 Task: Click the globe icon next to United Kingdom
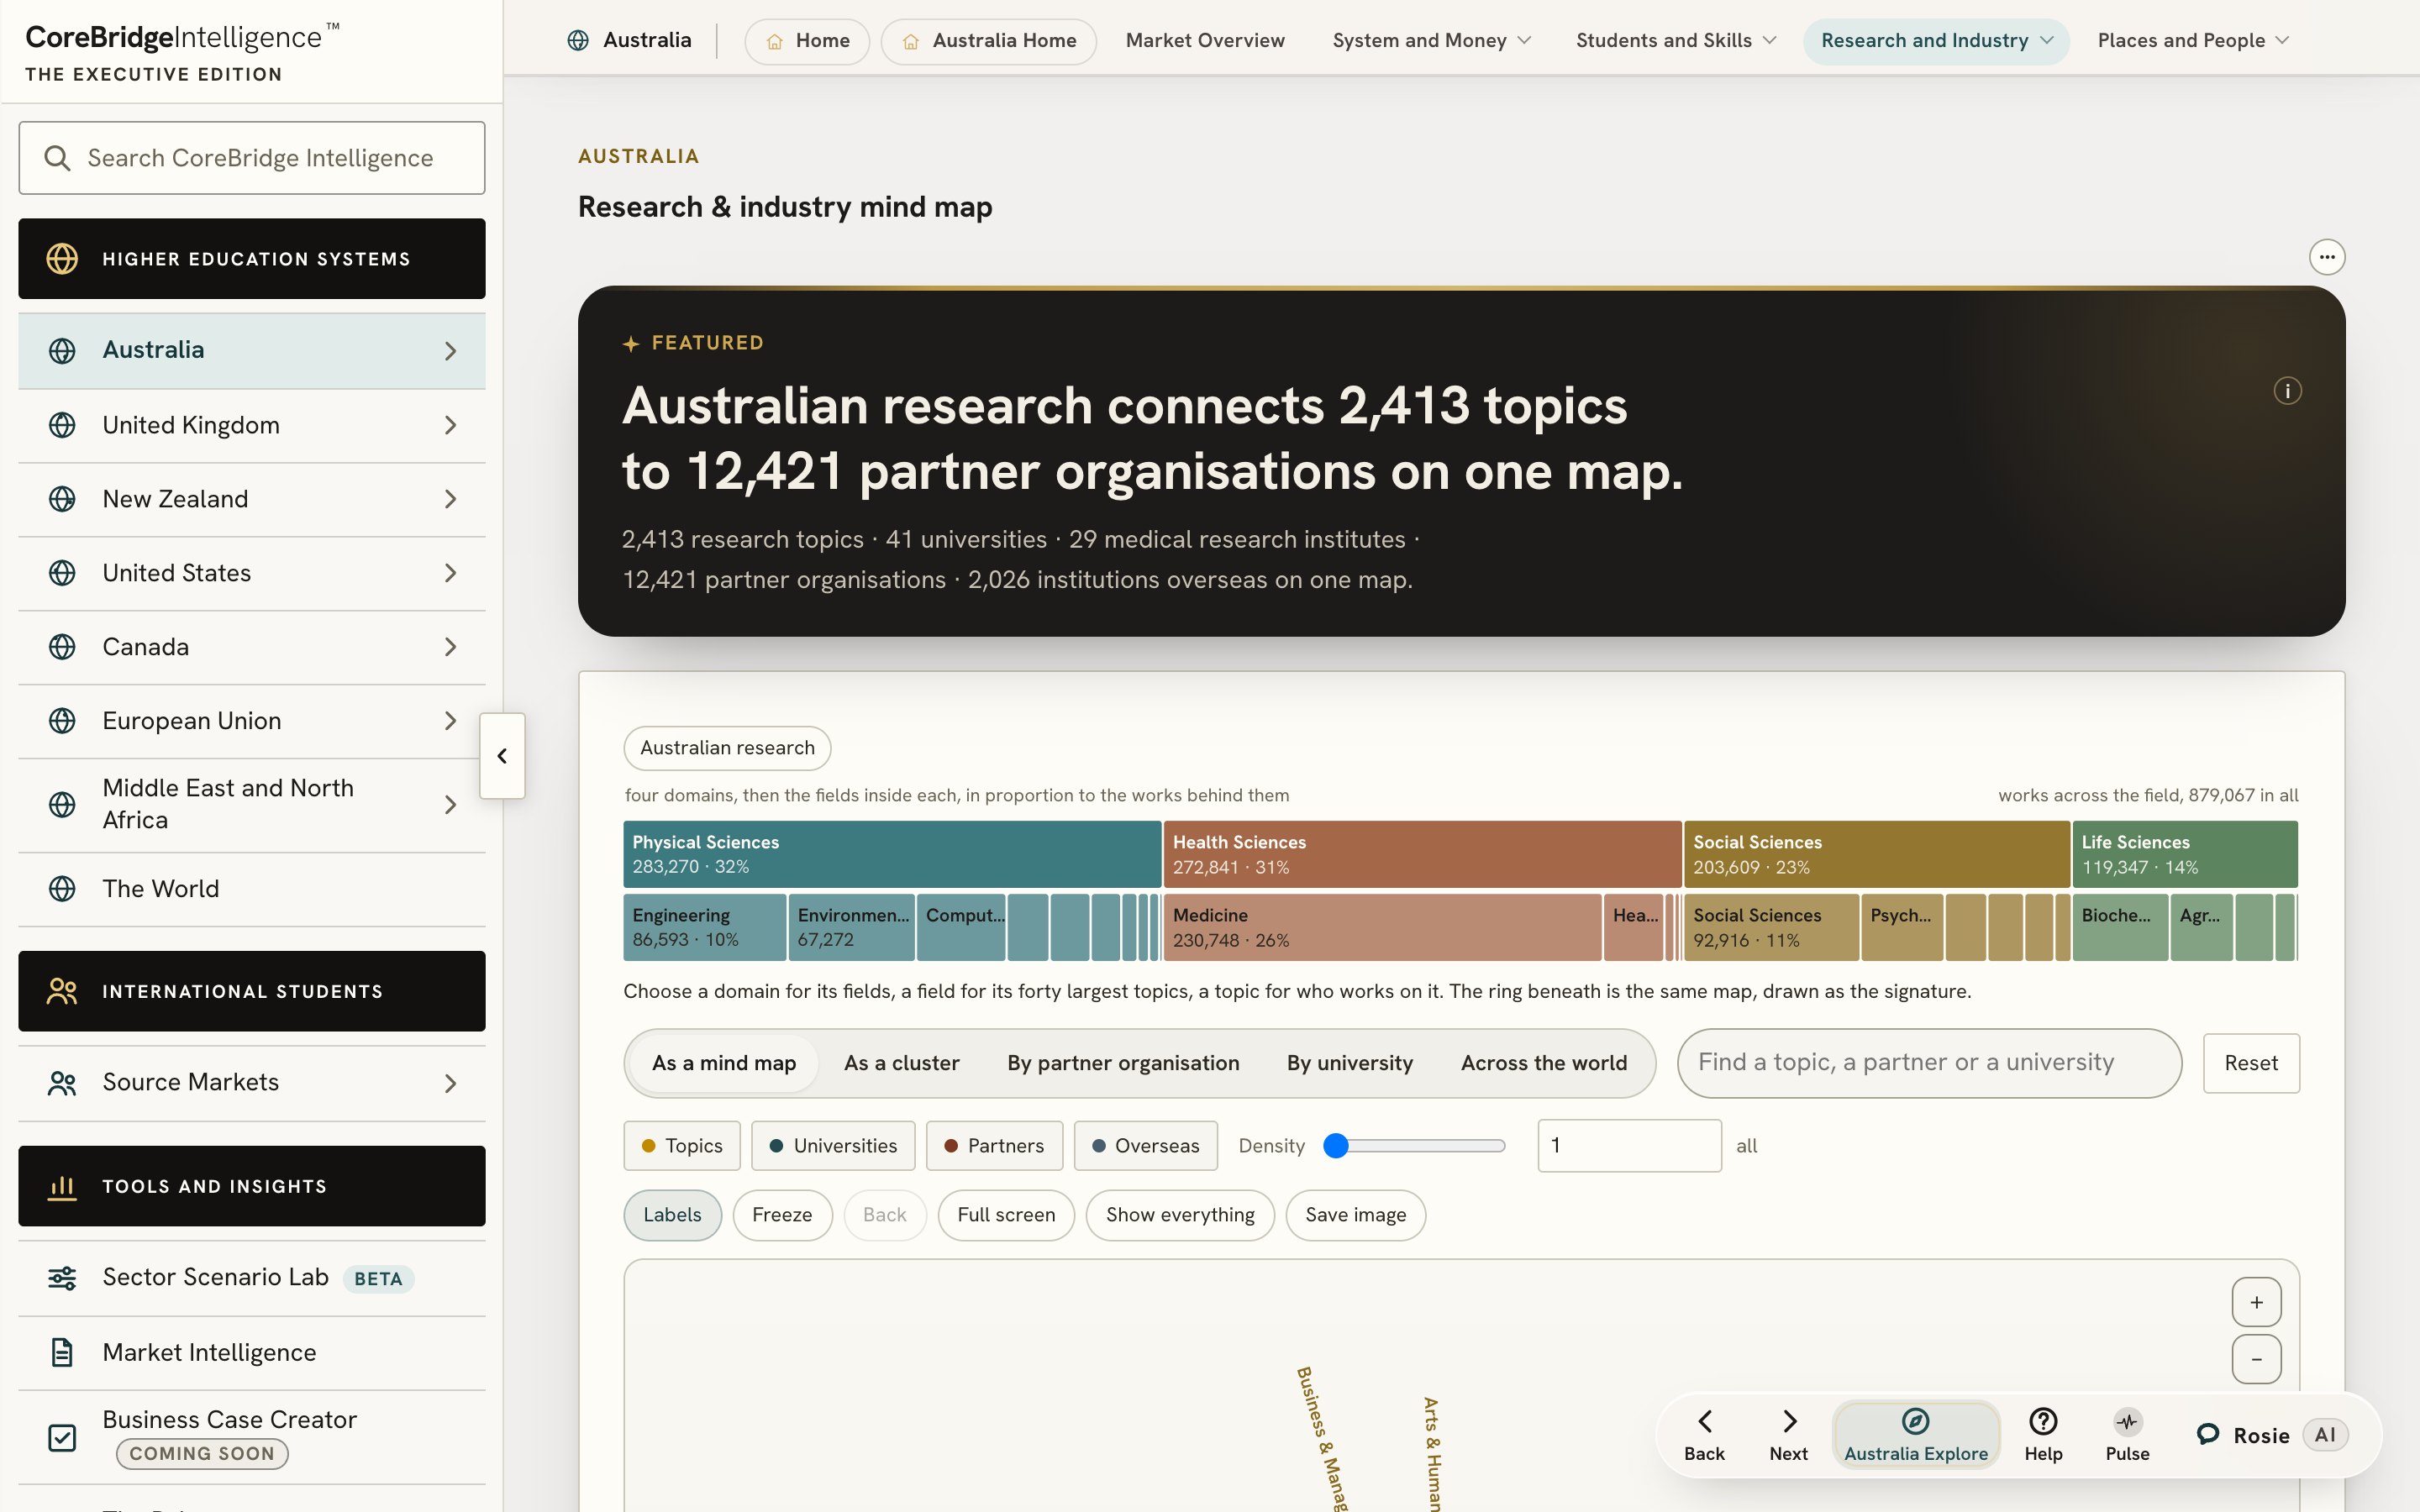(62, 425)
